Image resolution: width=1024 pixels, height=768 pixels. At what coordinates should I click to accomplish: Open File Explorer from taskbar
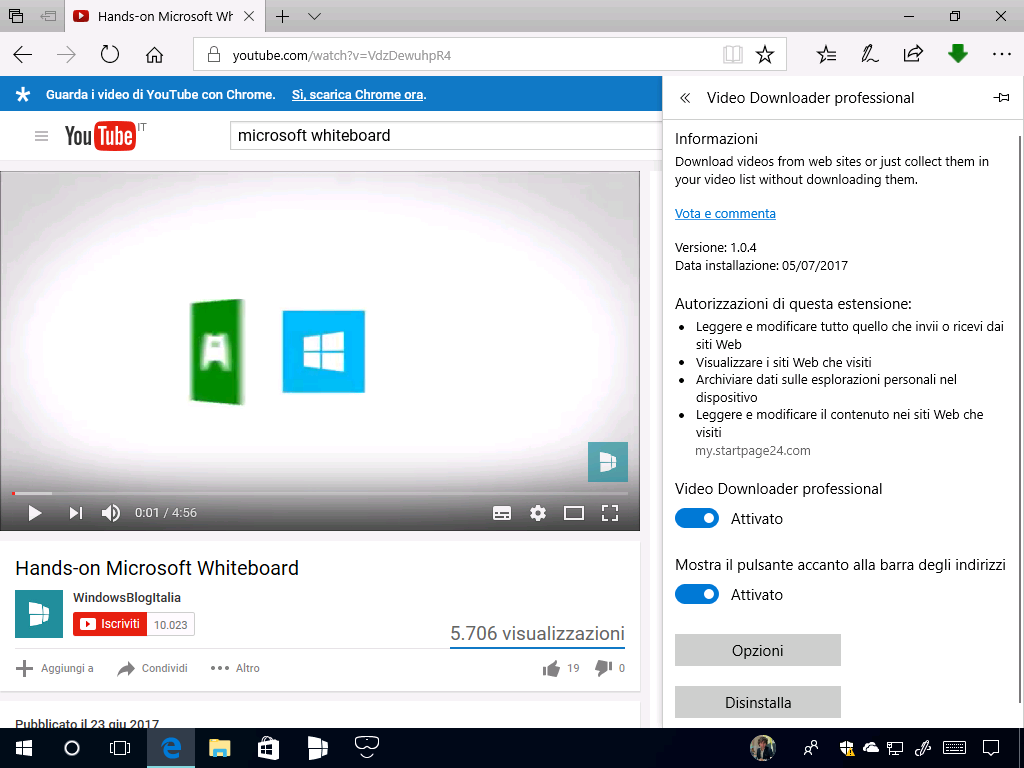(219, 748)
